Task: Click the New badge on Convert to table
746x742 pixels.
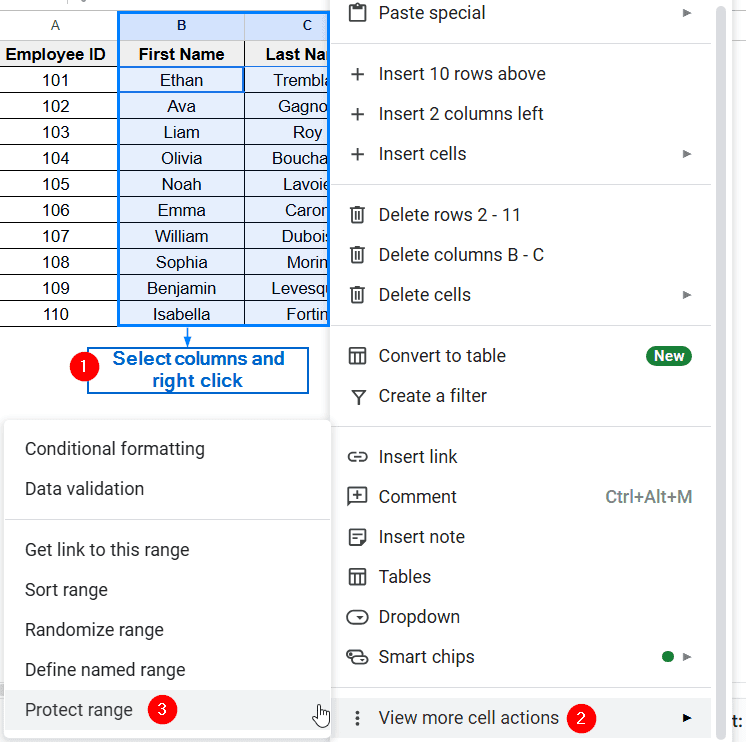Action: pos(668,356)
